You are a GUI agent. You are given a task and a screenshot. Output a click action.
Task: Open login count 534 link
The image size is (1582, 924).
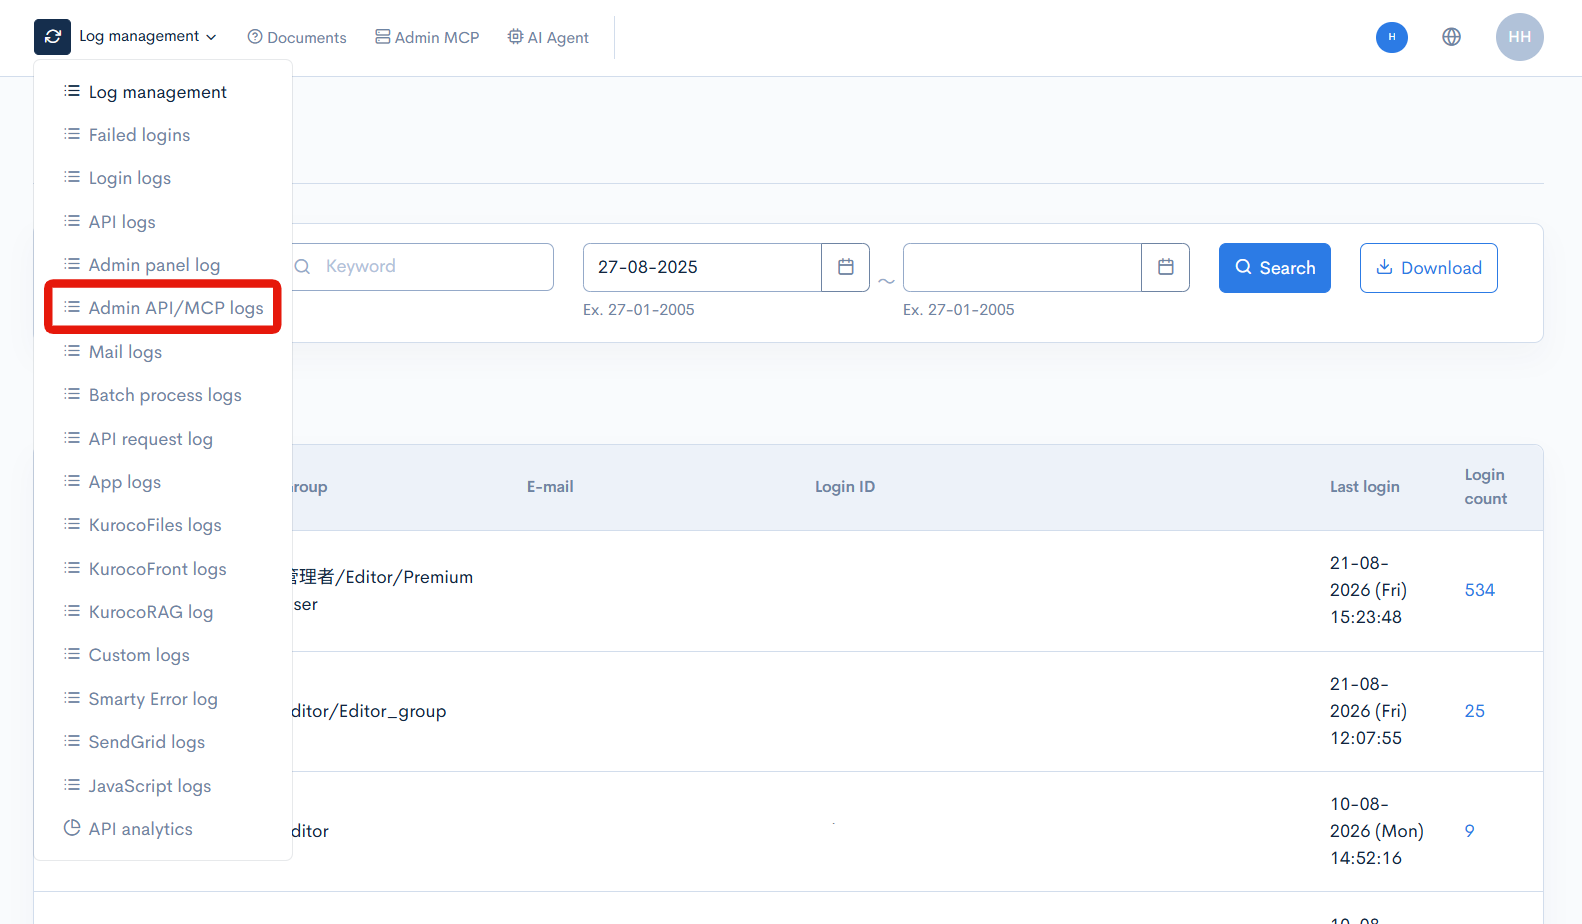[x=1480, y=590]
